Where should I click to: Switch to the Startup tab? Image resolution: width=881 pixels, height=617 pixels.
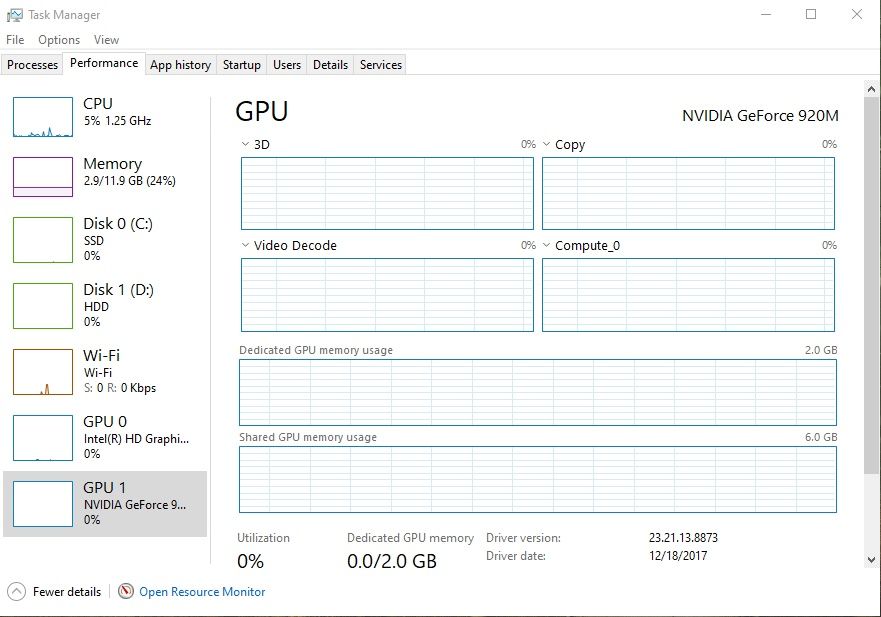(242, 65)
